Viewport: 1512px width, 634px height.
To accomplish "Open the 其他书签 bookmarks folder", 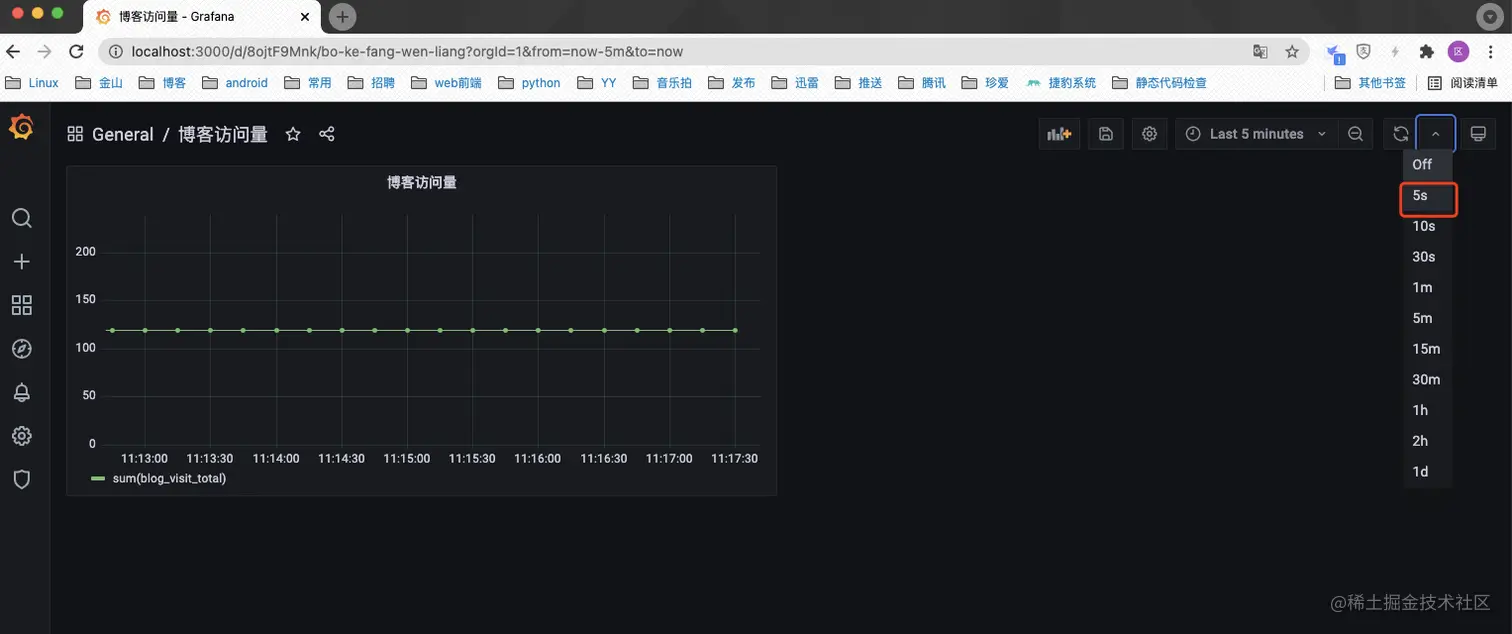I will [x=1371, y=83].
